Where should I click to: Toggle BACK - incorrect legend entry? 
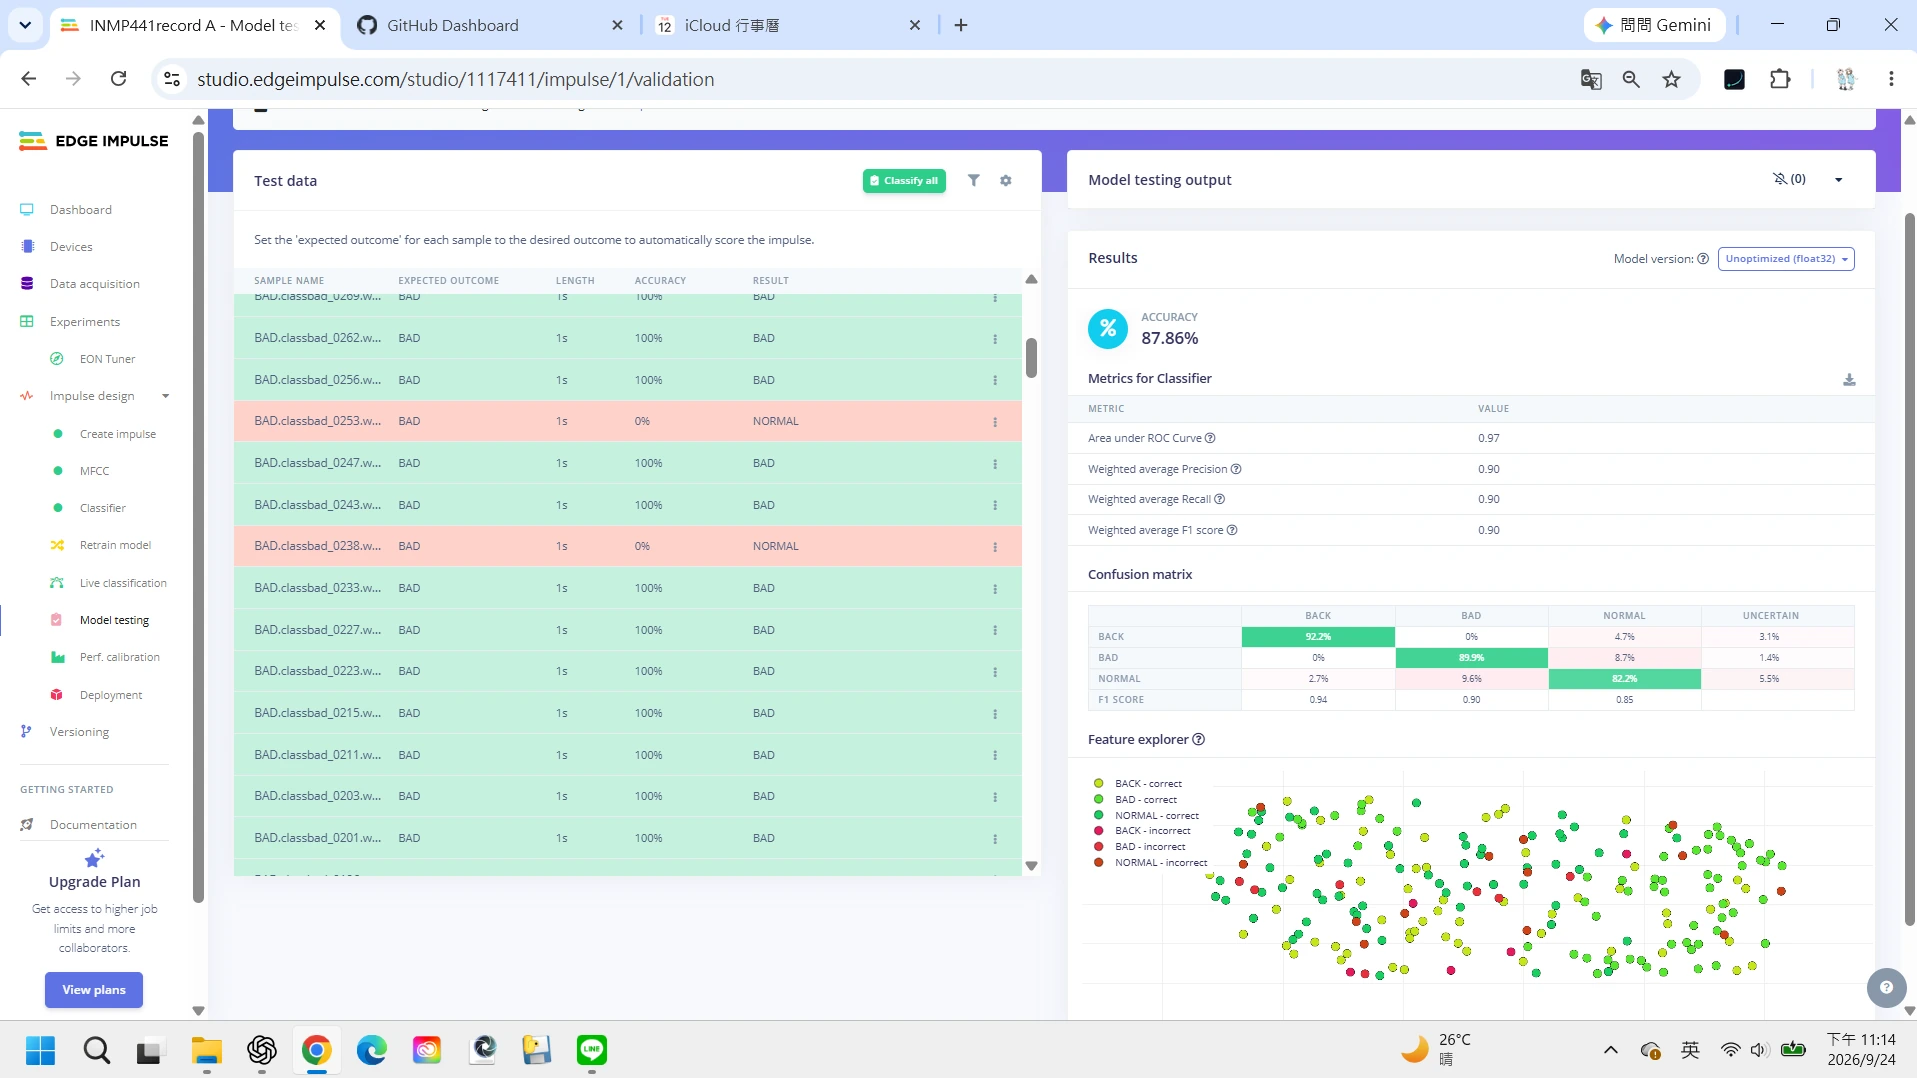coord(1142,831)
